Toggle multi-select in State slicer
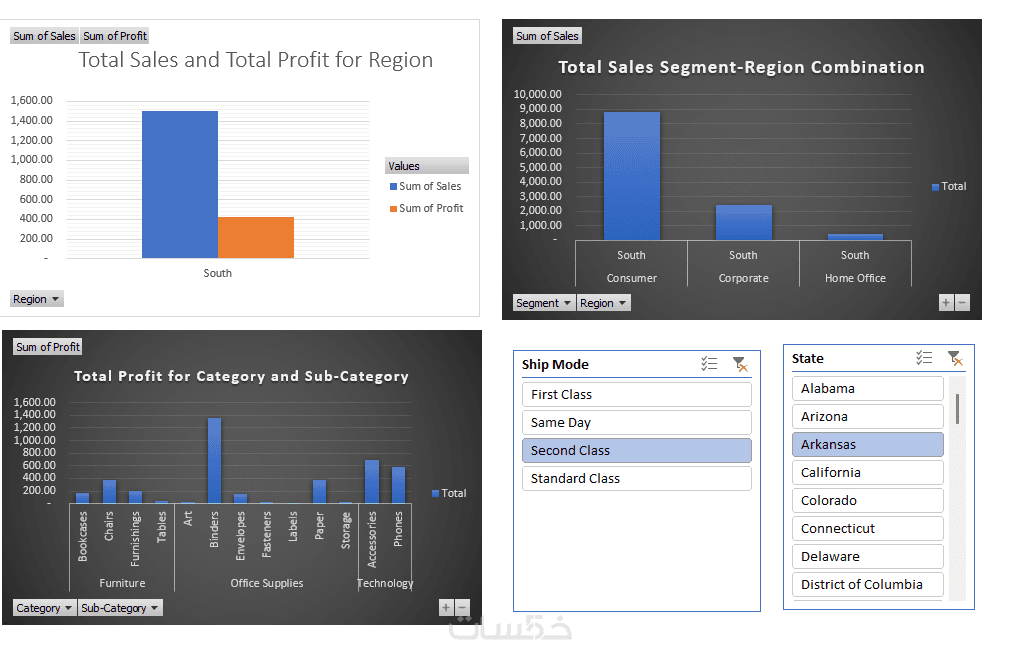The width and height of the screenshot is (1022, 653). pyautogui.click(x=924, y=358)
